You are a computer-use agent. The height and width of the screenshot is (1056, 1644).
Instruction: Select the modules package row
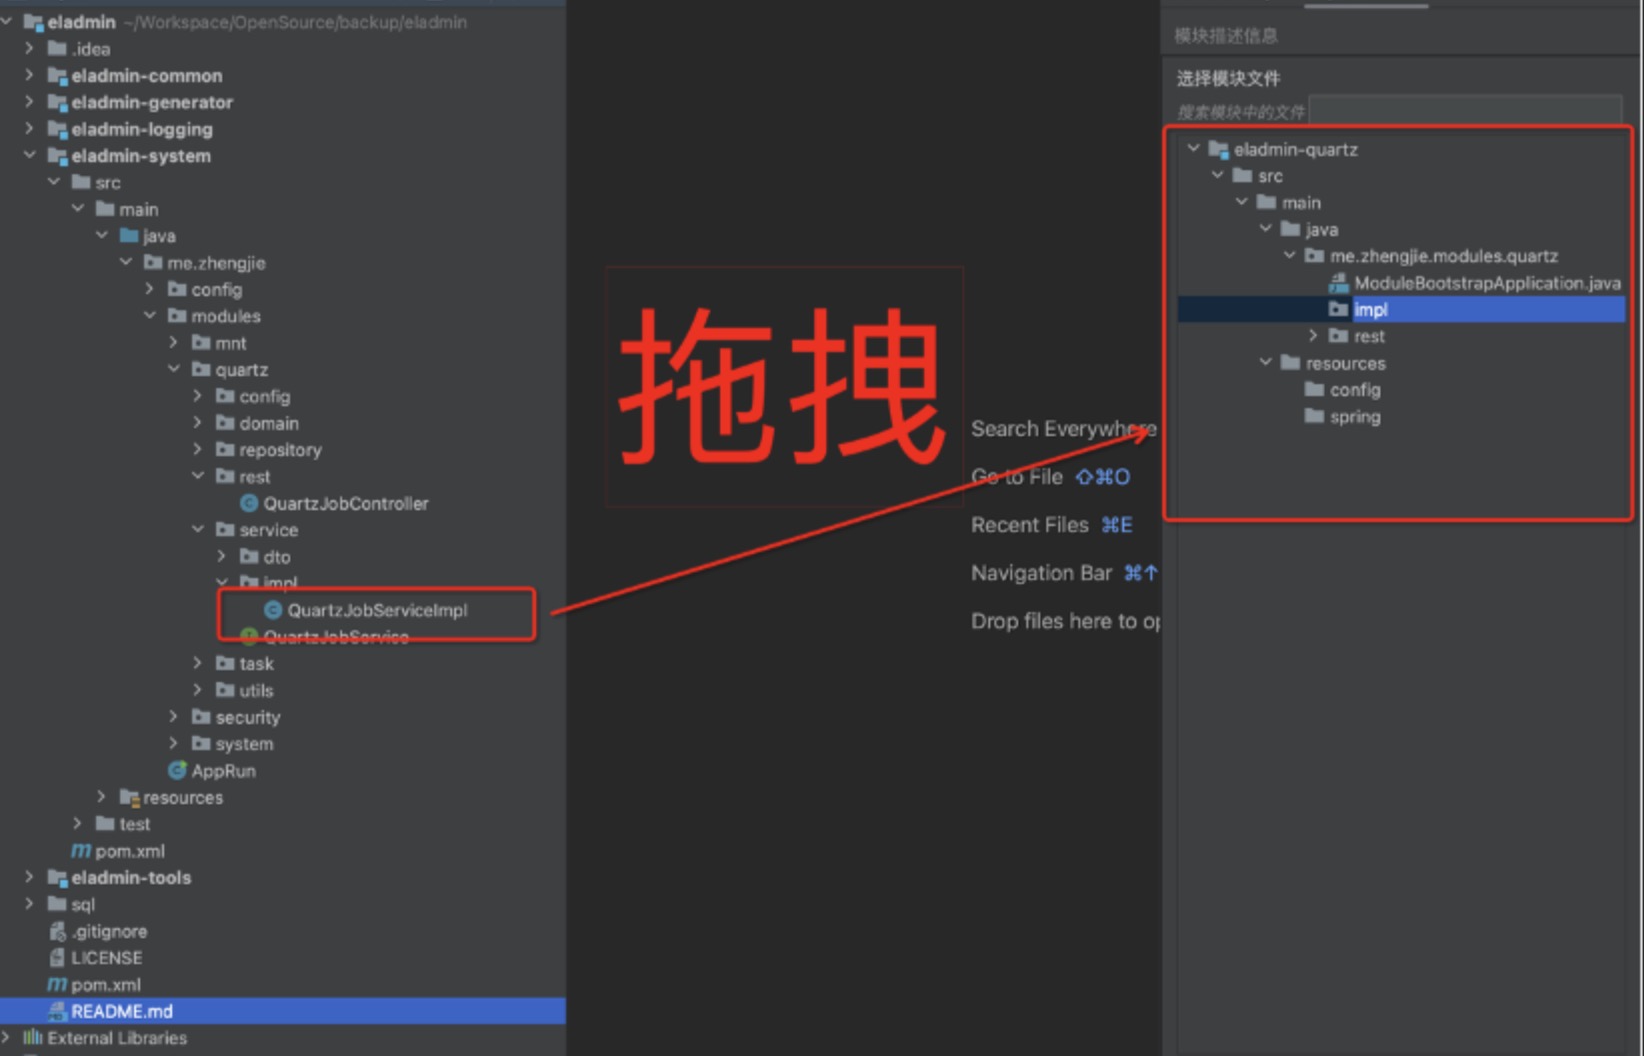click(x=226, y=316)
